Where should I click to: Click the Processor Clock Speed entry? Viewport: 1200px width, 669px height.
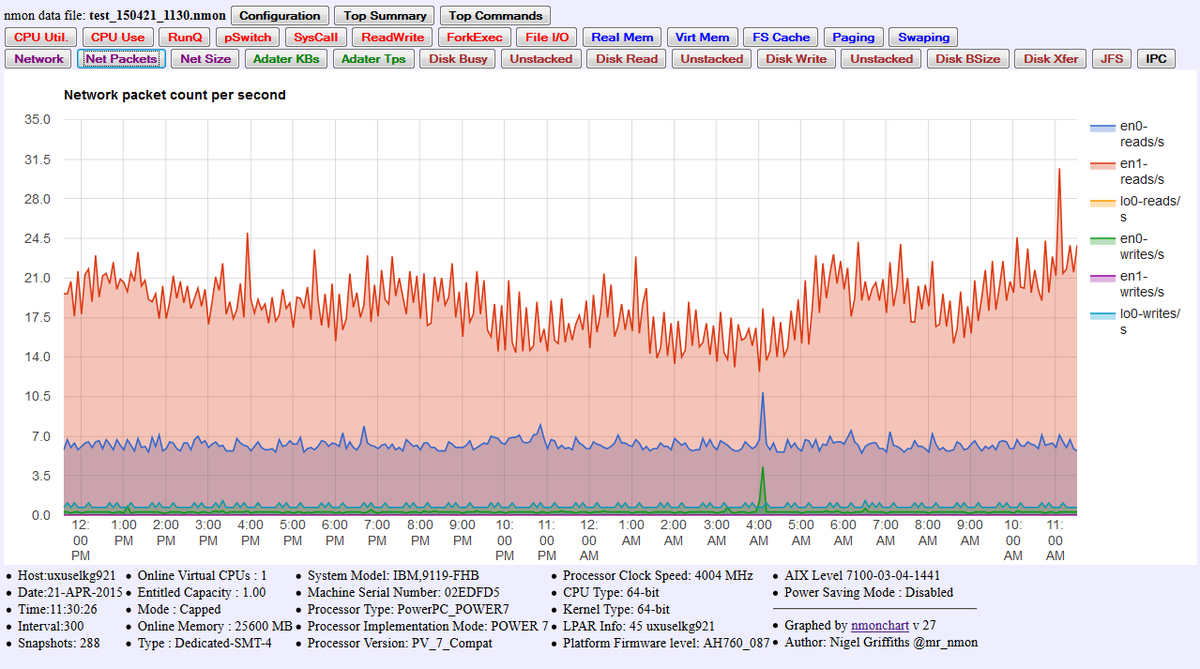click(x=658, y=576)
